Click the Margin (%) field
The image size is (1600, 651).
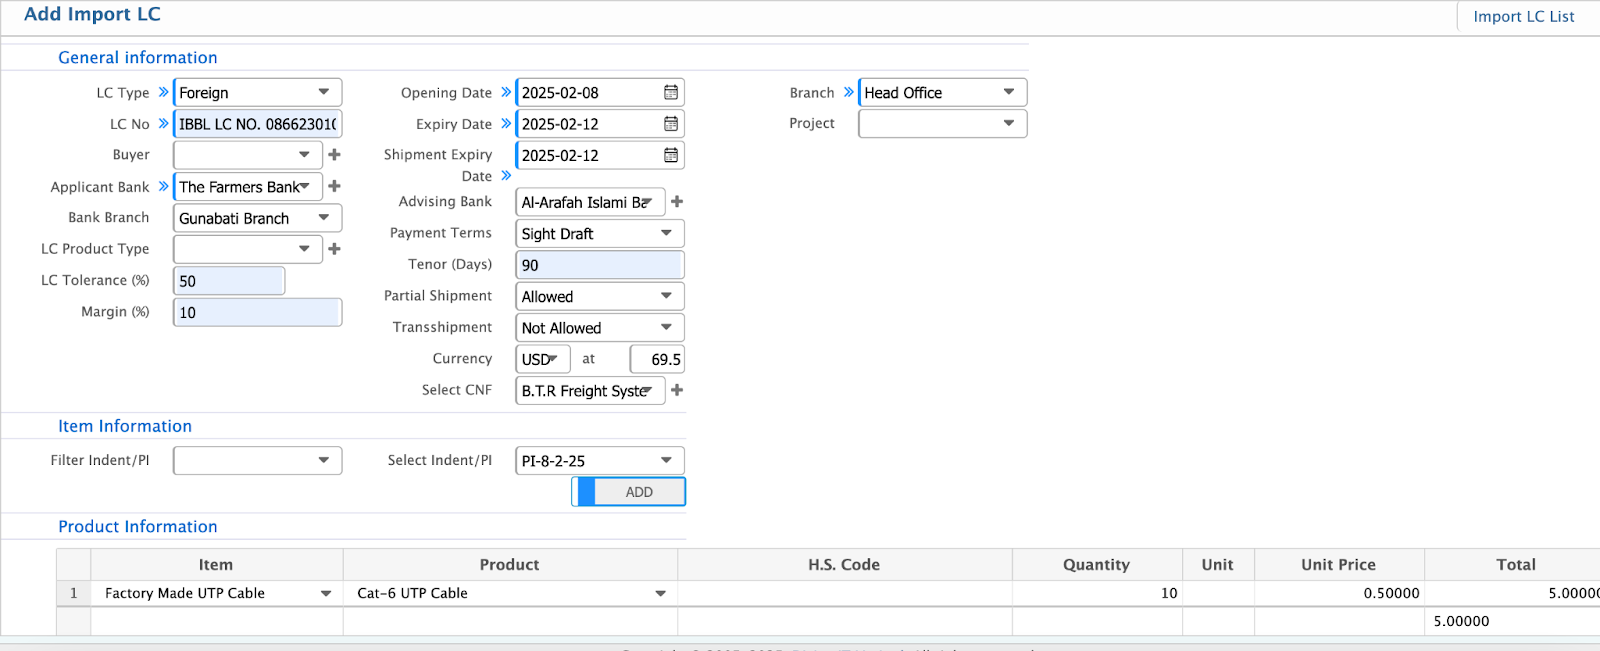coord(258,312)
